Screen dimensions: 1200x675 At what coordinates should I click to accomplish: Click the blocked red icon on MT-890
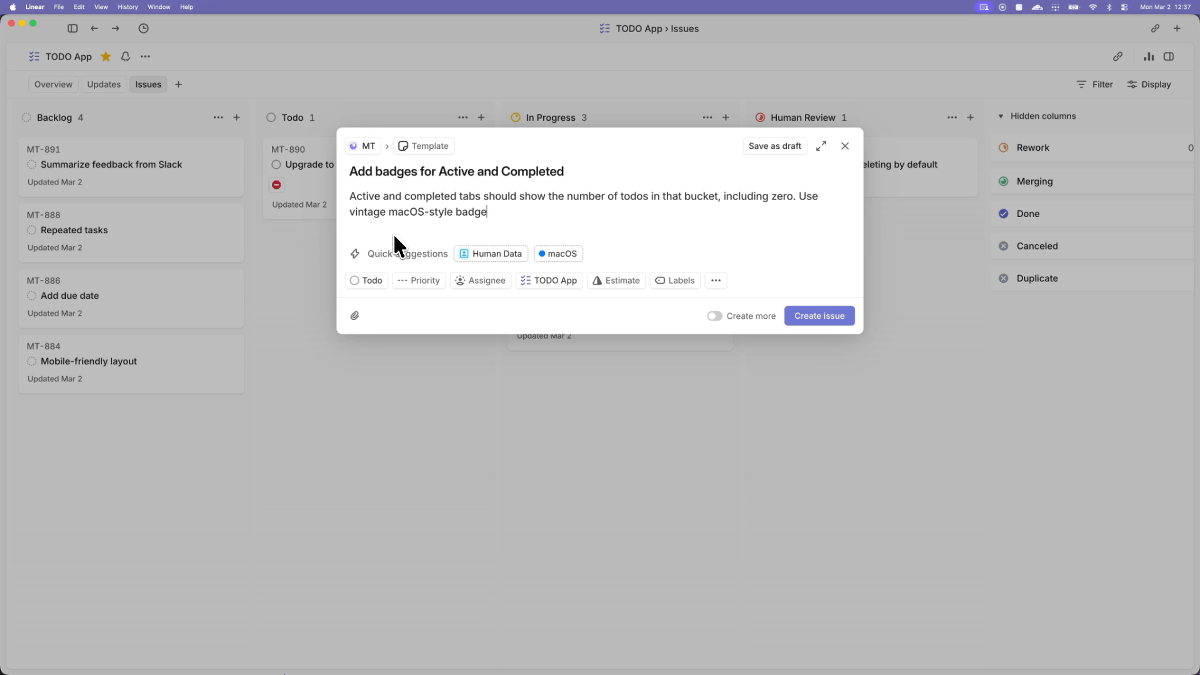[277, 185]
